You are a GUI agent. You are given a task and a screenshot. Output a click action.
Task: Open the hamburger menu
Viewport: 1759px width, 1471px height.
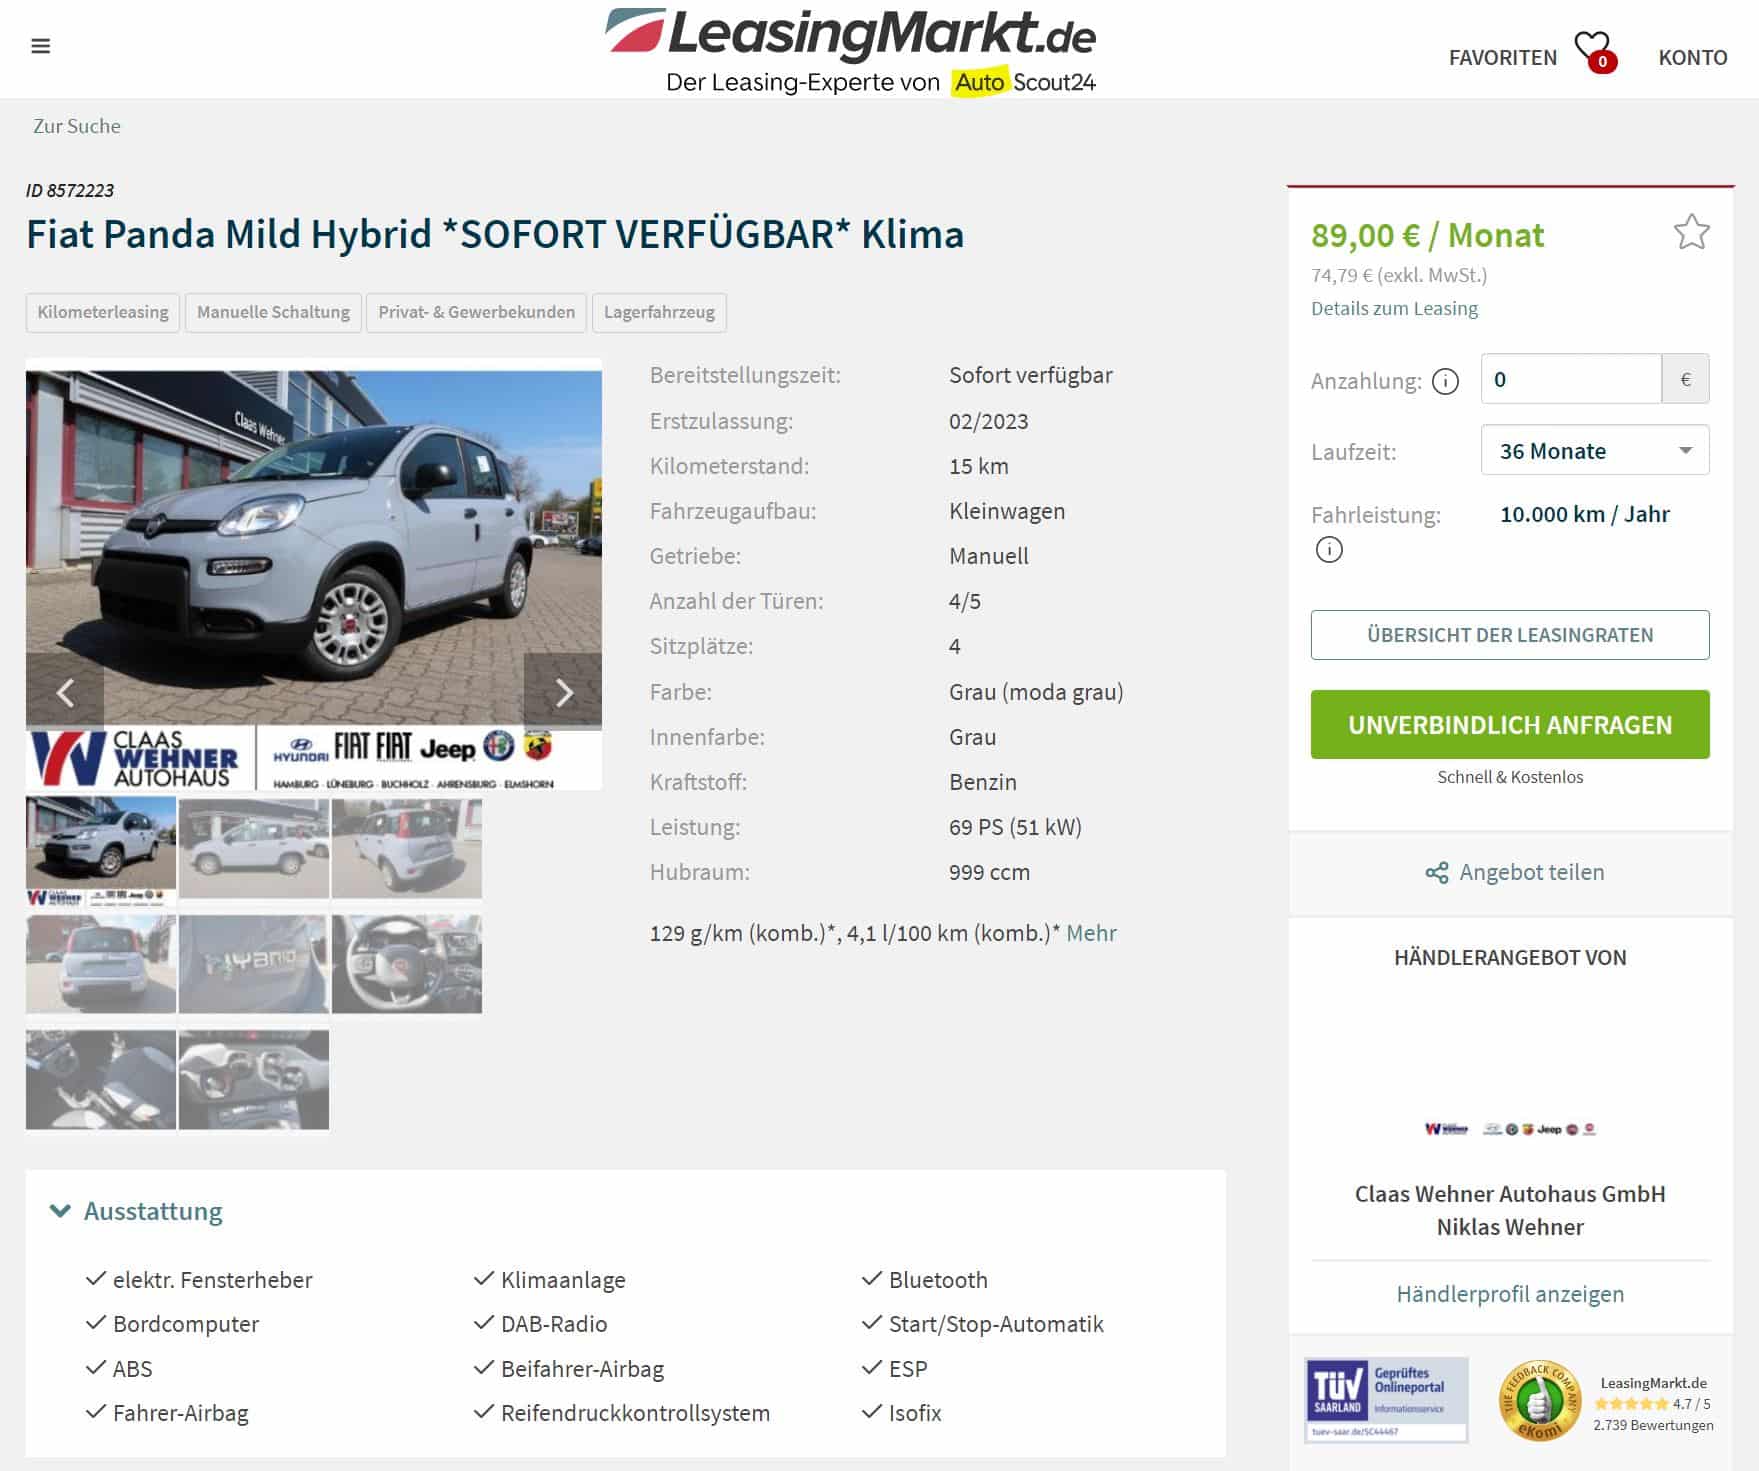click(41, 46)
